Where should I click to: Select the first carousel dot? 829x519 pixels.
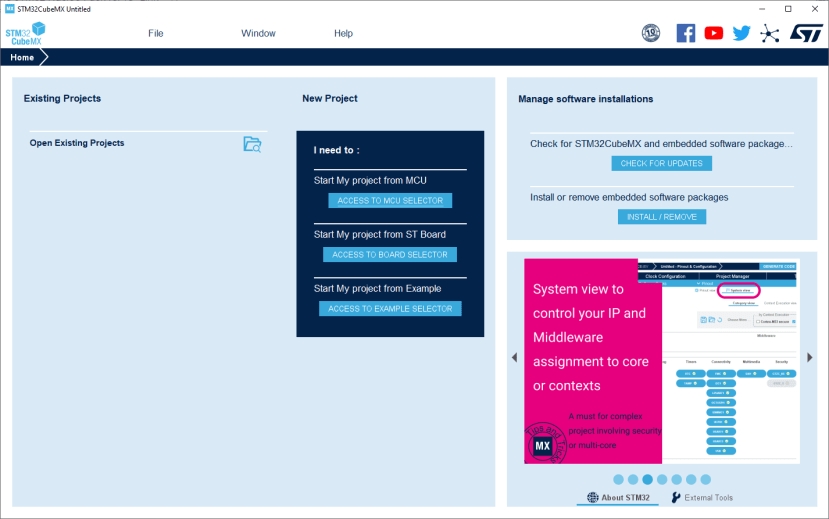click(x=618, y=479)
